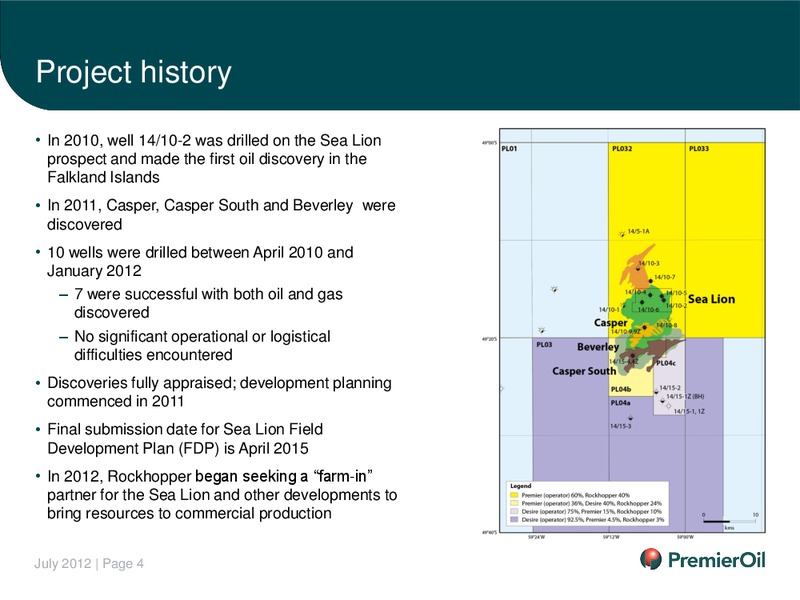Select pale yellow Premier 36% legend swatch
Screen dimensions: 800x600
coord(514,503)
